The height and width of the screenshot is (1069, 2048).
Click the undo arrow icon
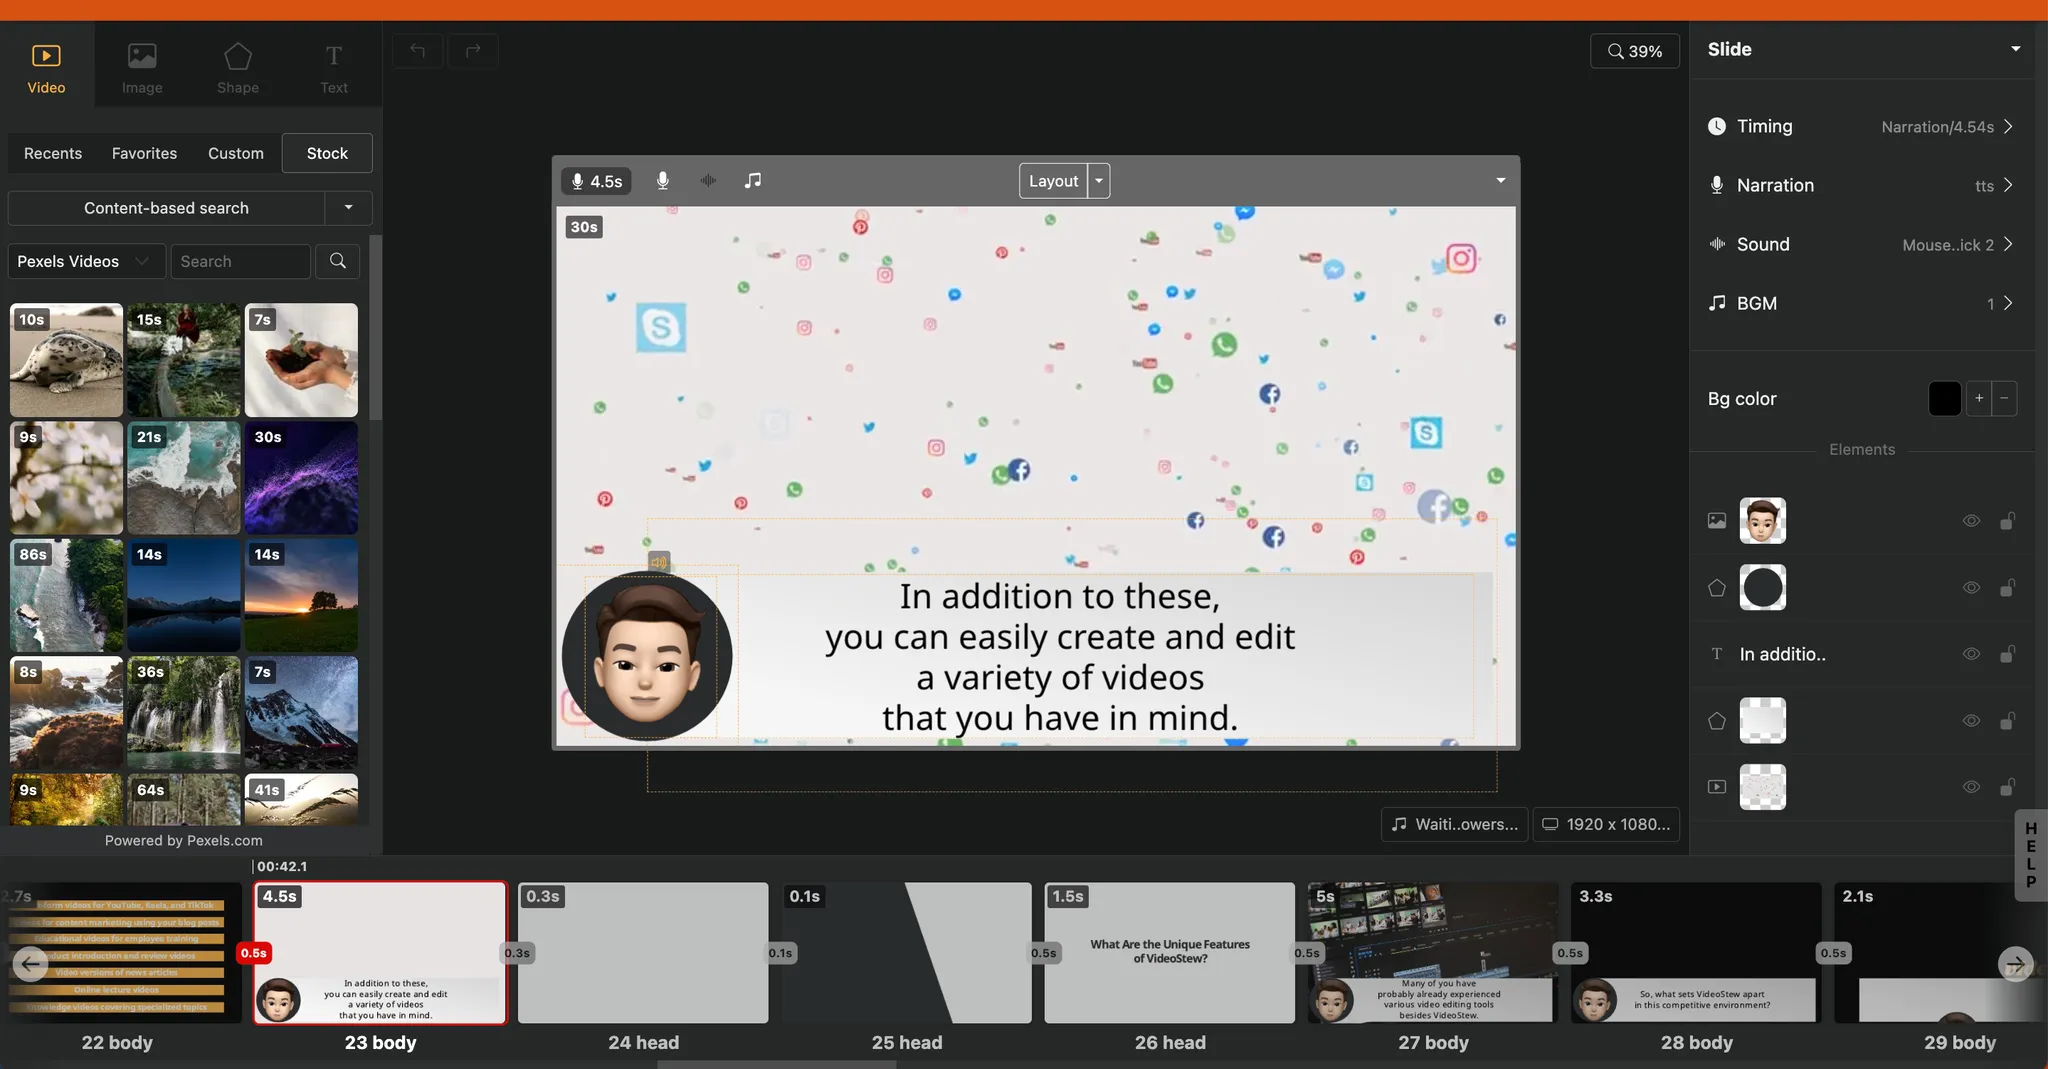coord(418,50)
